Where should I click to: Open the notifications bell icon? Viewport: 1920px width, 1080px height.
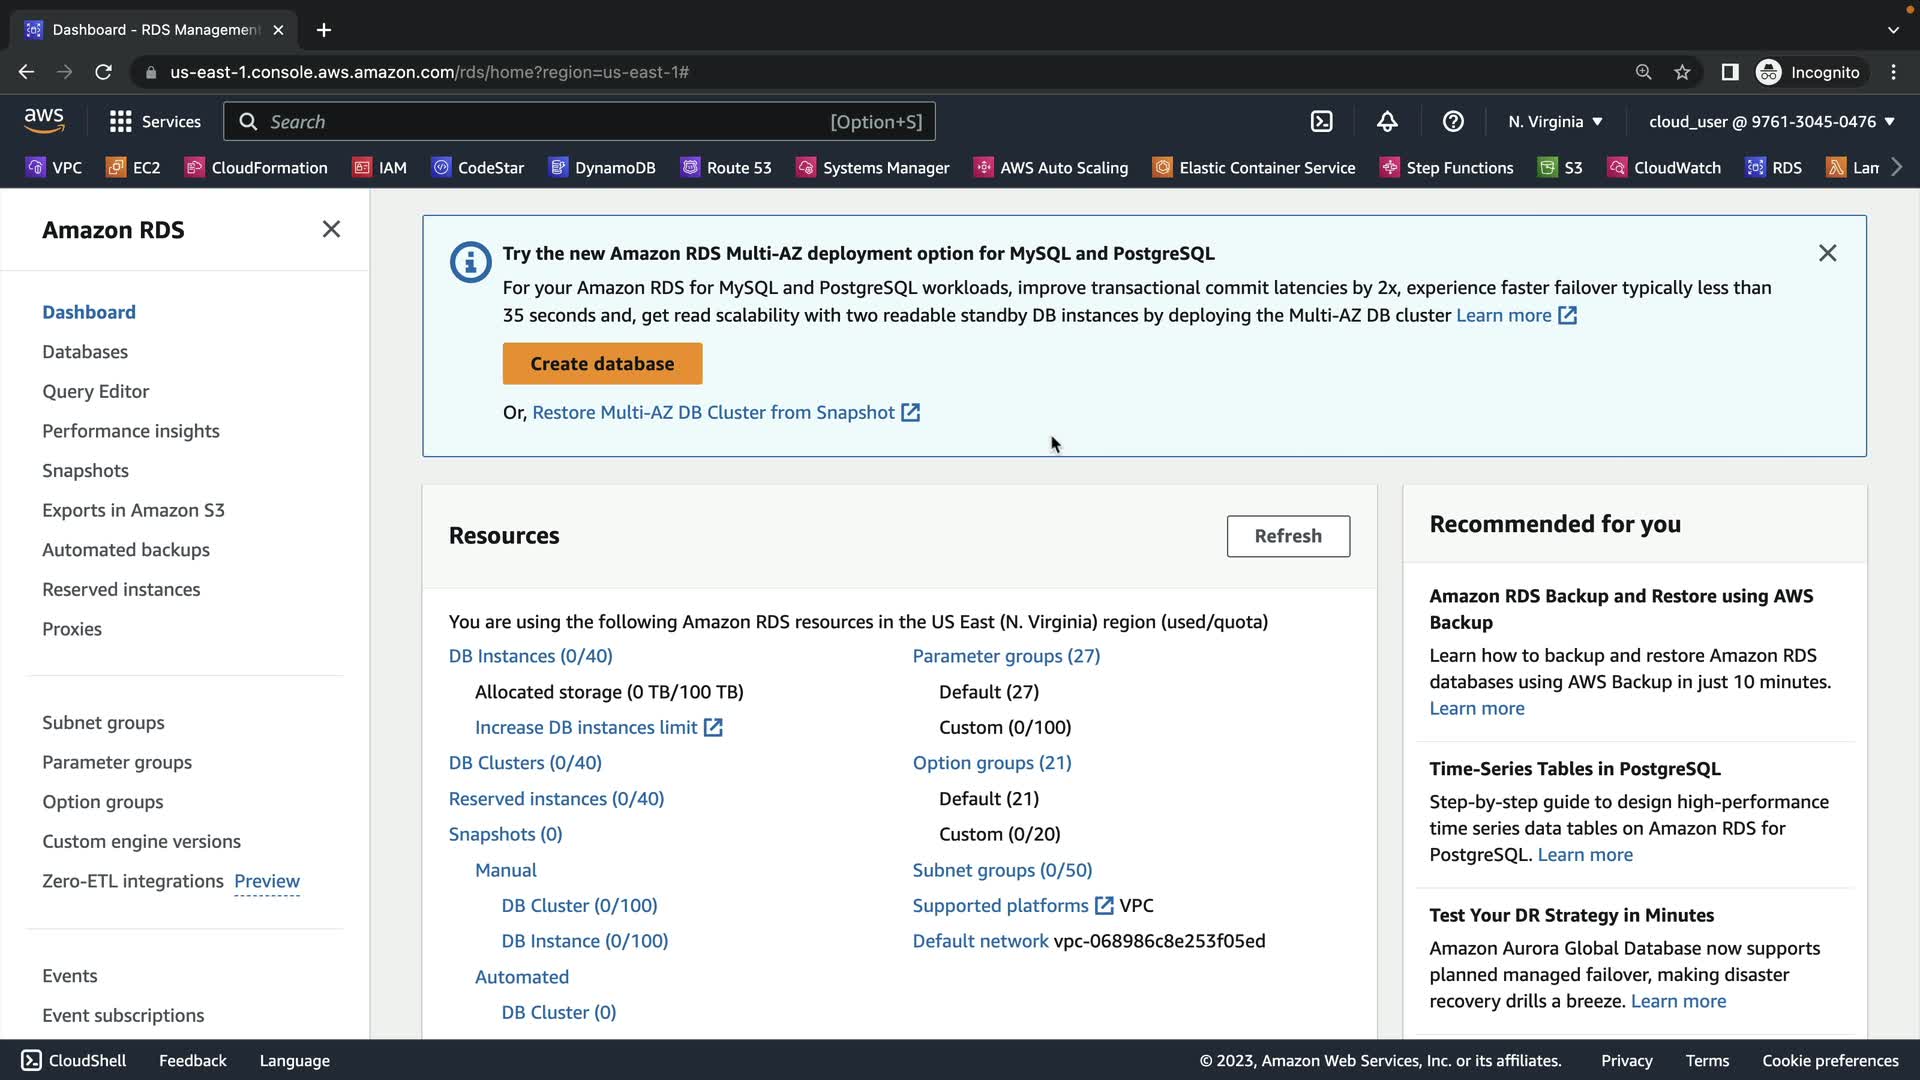click(1387, 121)
